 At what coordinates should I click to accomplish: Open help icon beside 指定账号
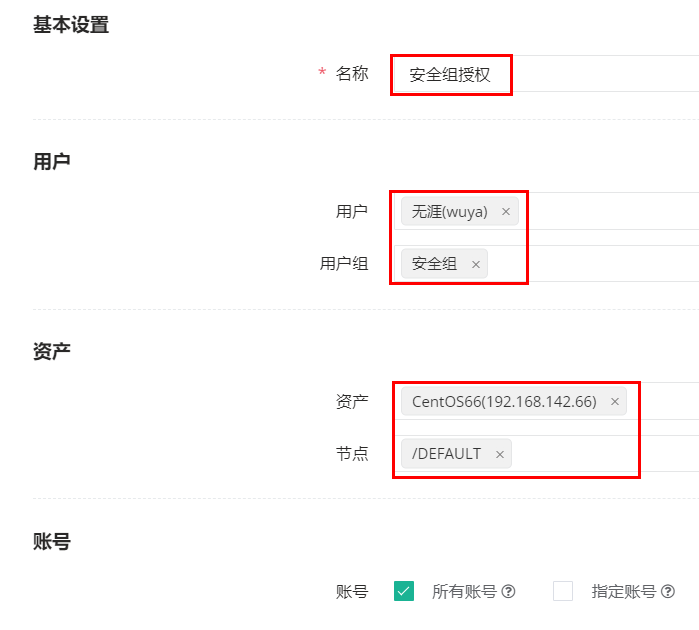pos(668,592)
